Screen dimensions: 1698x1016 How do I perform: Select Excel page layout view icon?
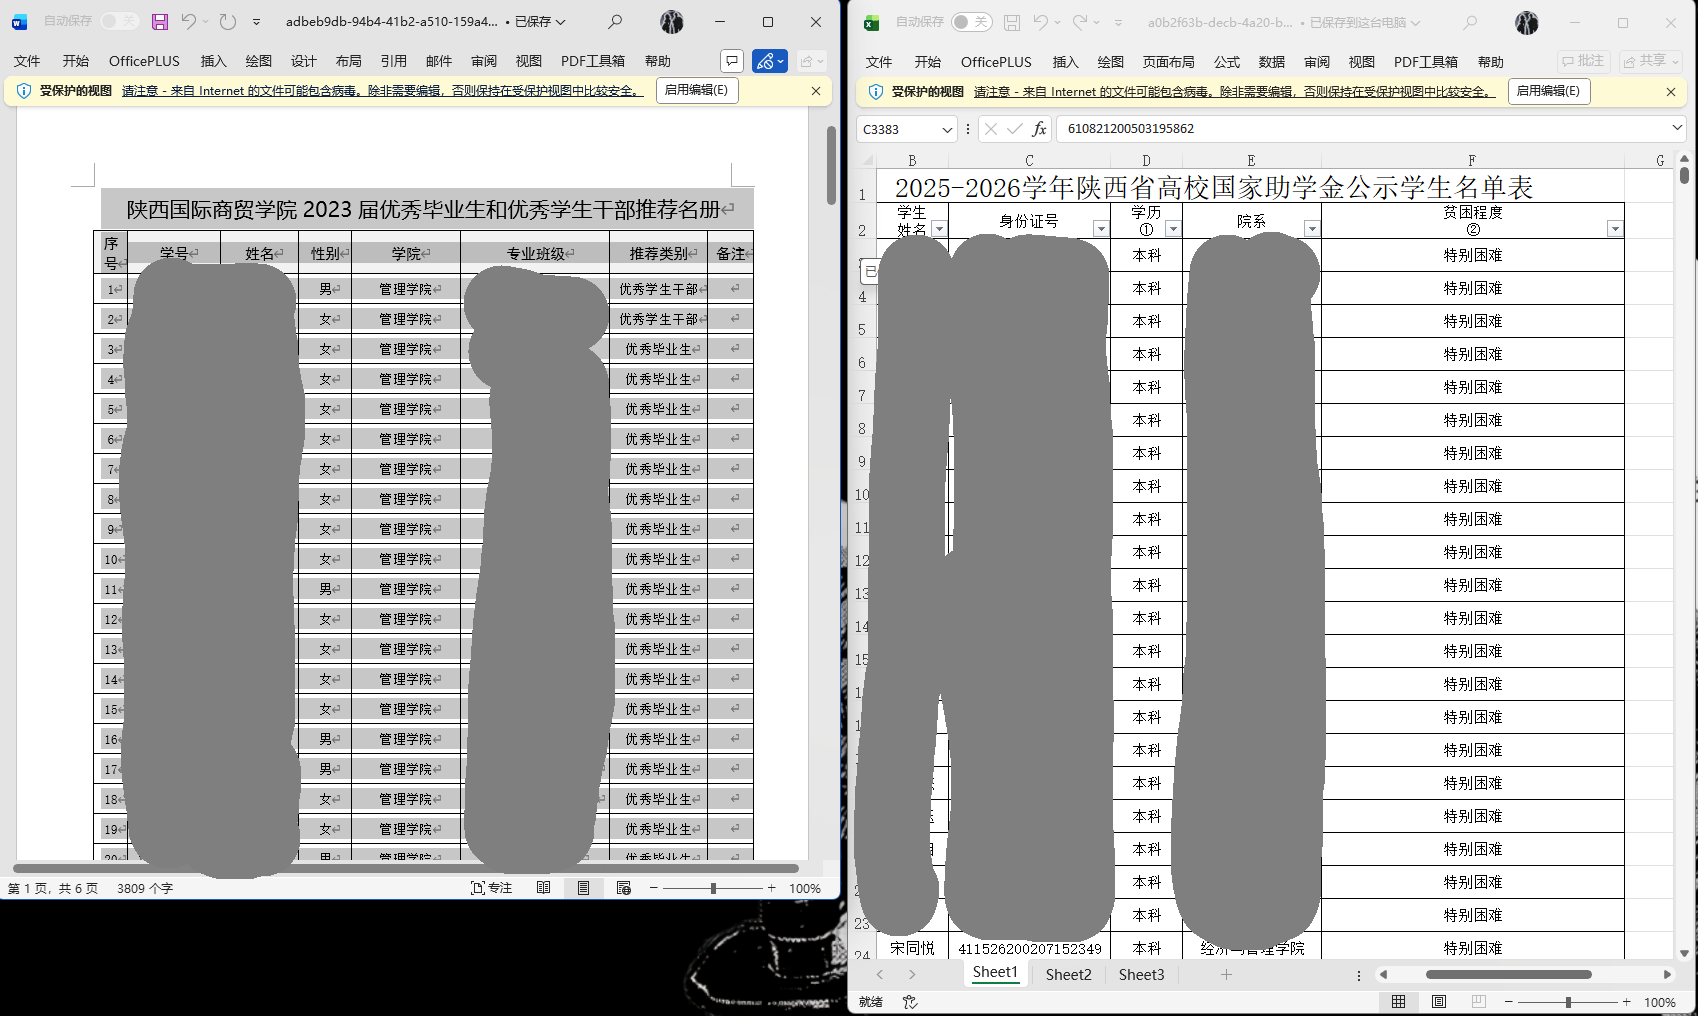coord(1438,1002)
